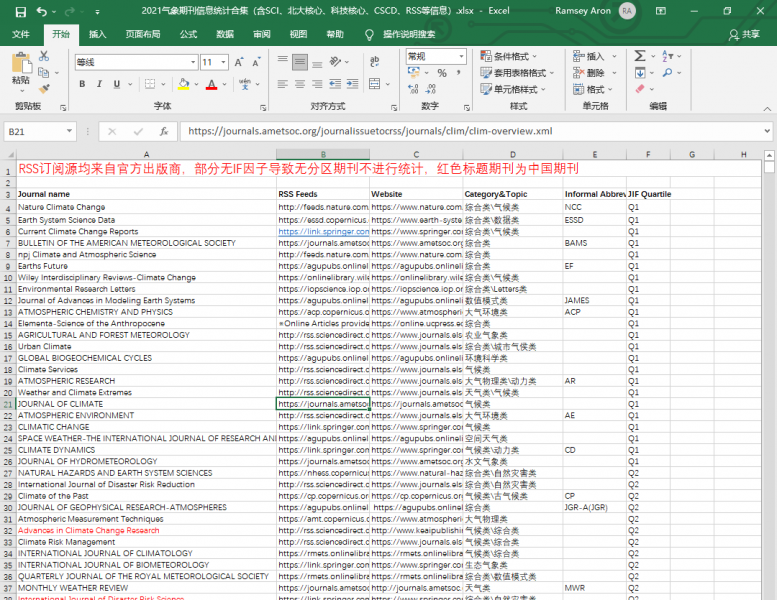Toggle the Middle Align button
Image resolution: width=777 pixels, height=600 pixels.
click(300, 62)
